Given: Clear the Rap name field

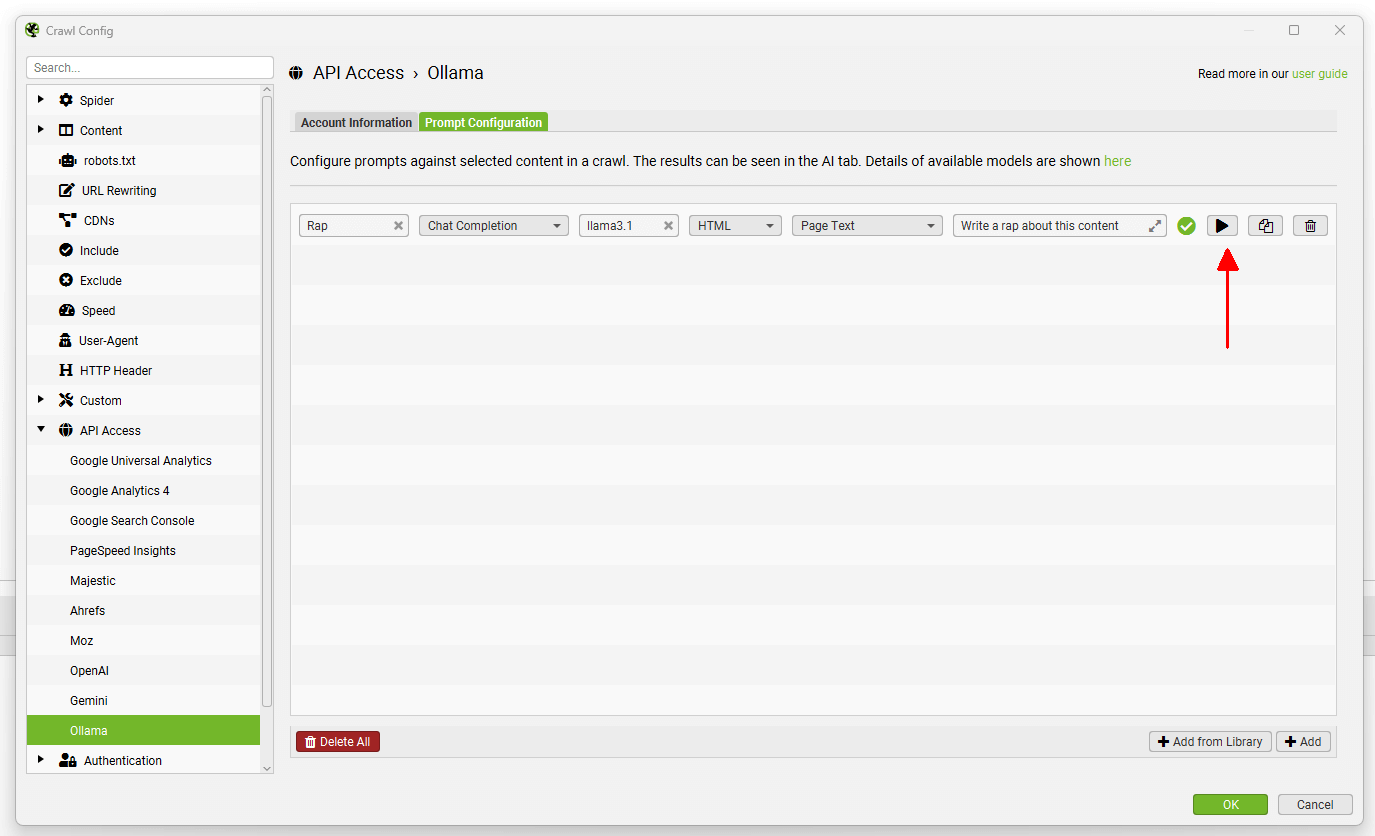Looking at the screenshot, I should [x=398, y=226].
